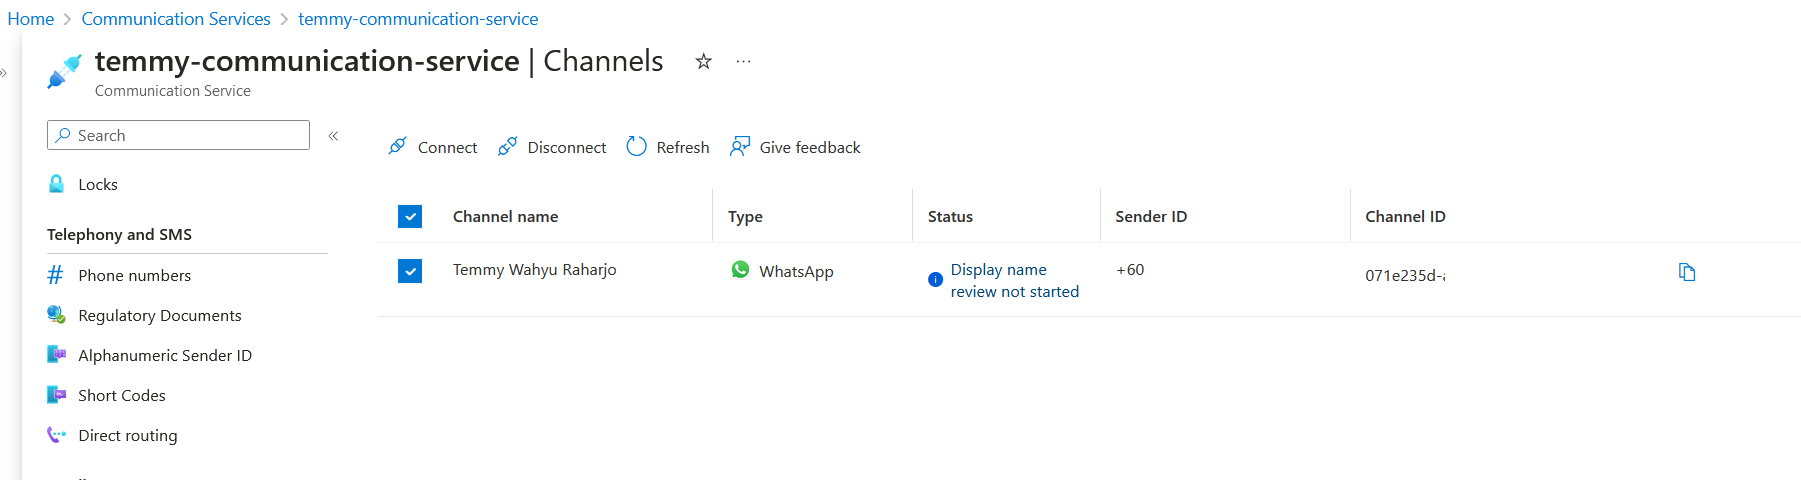Click the Alphanumeric Sender ID icon
The height and width of the screenshot is (494, 1801).
(56, 354)
